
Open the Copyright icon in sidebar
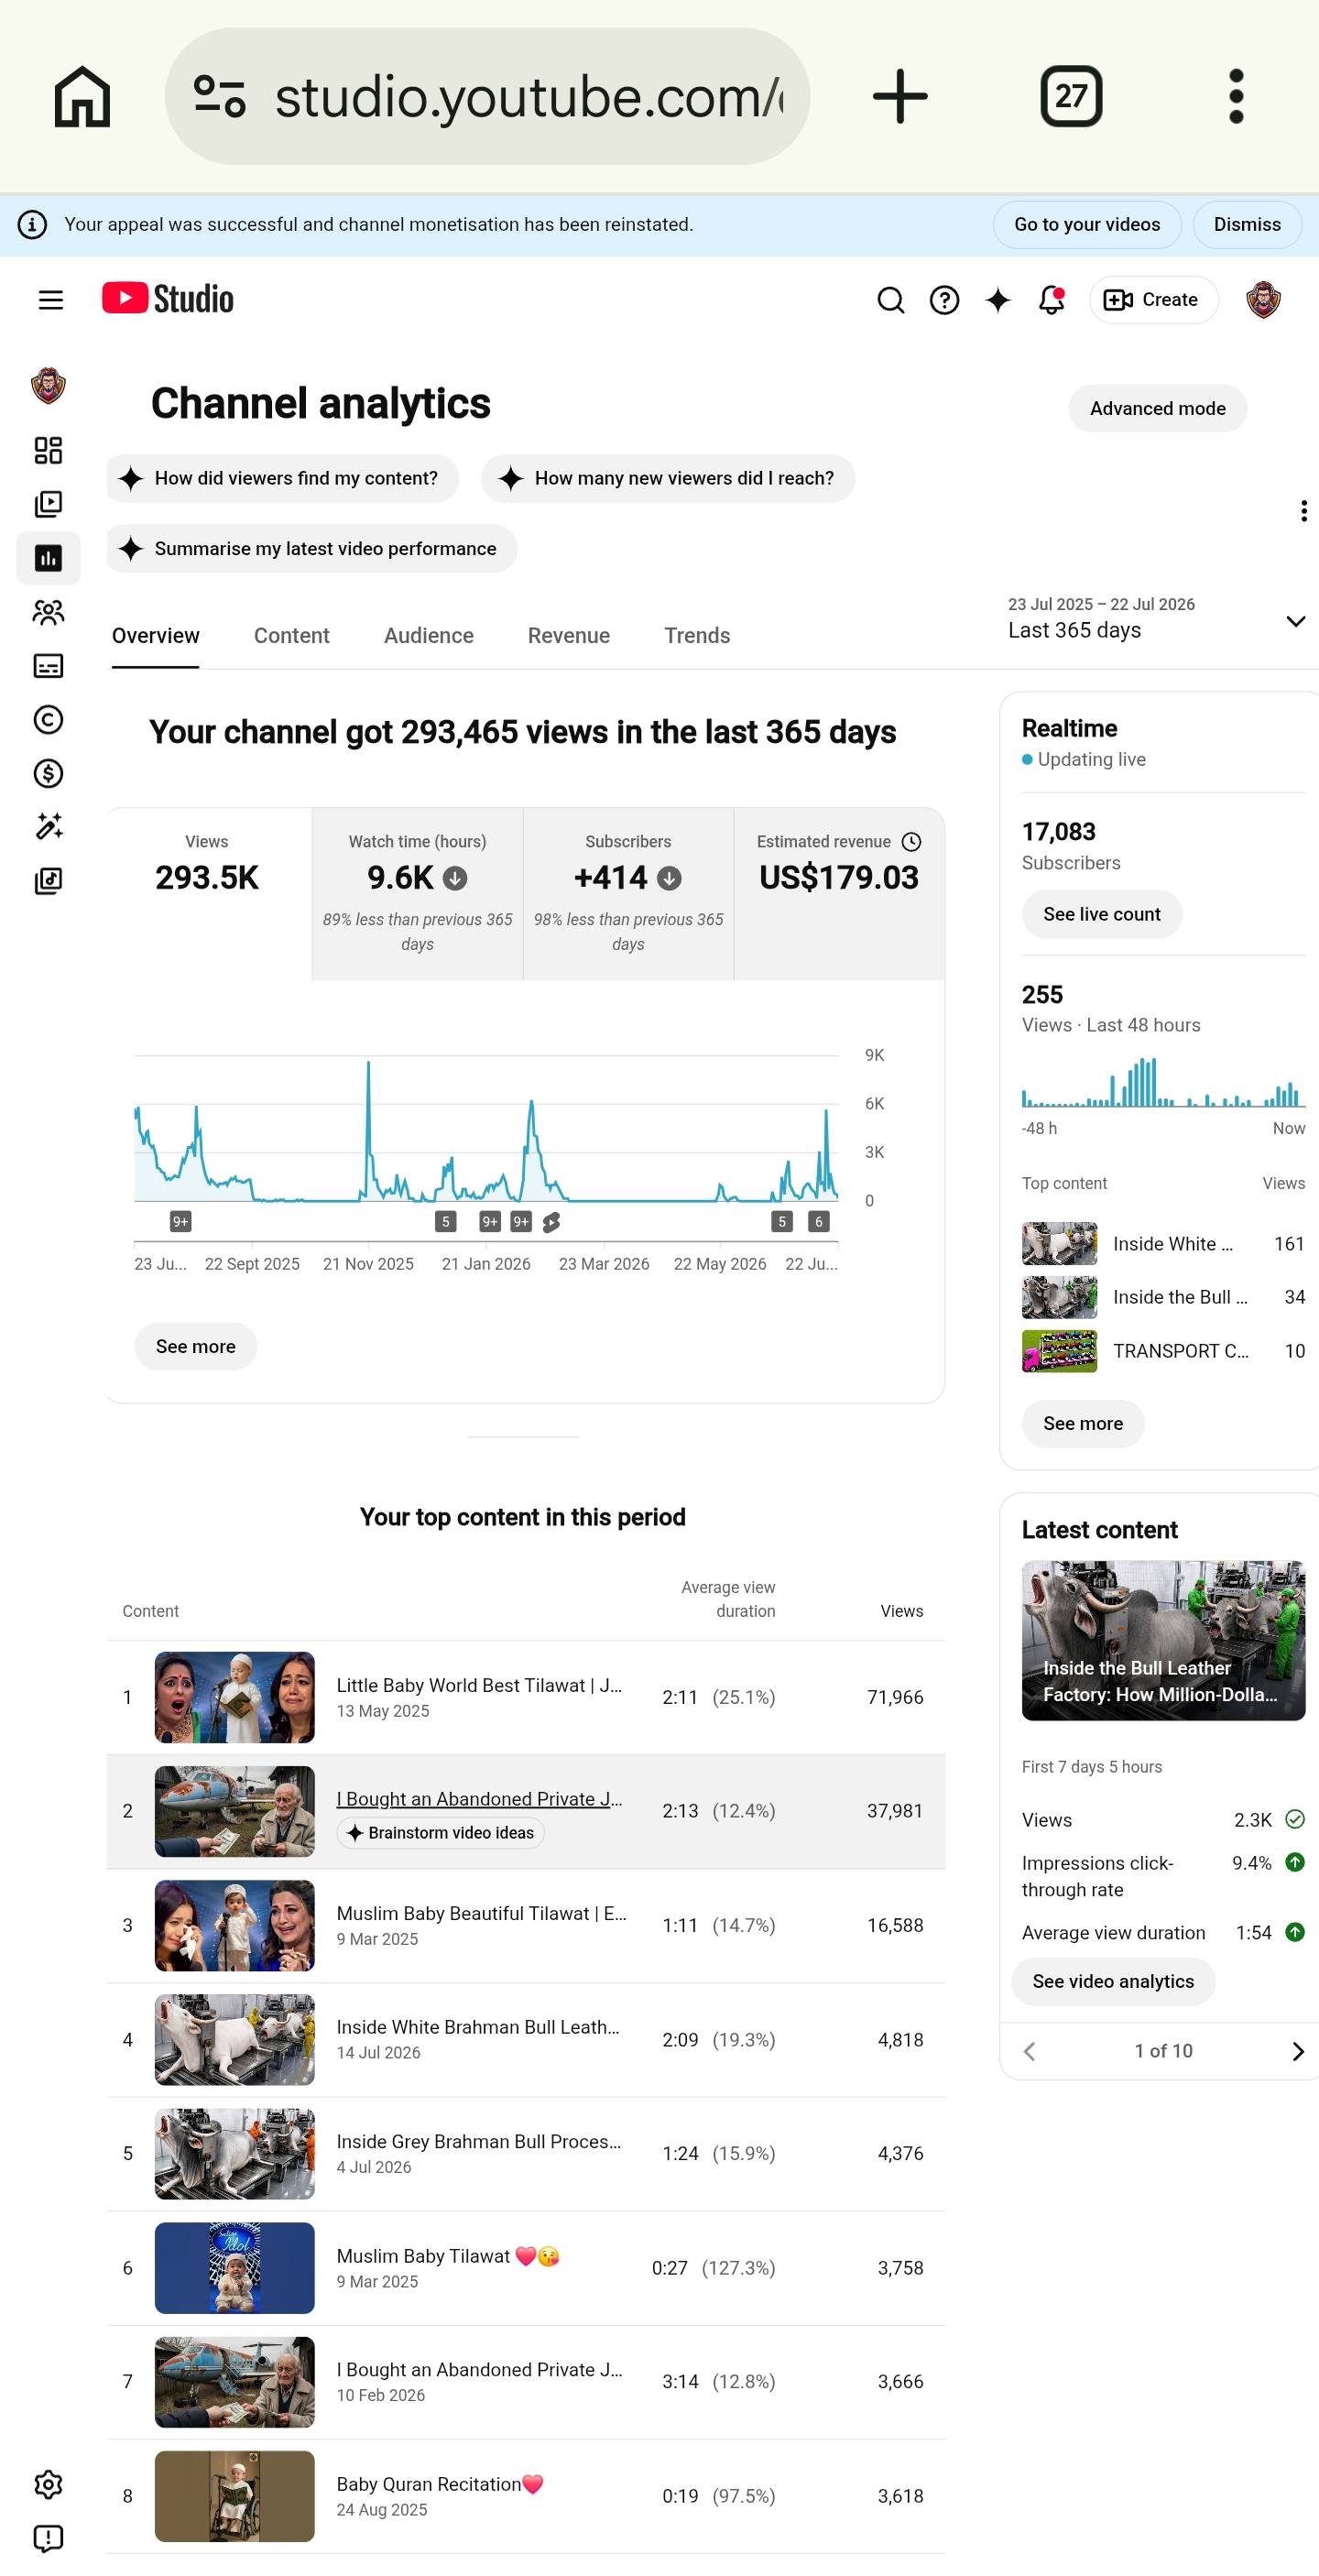click(48, 720)
